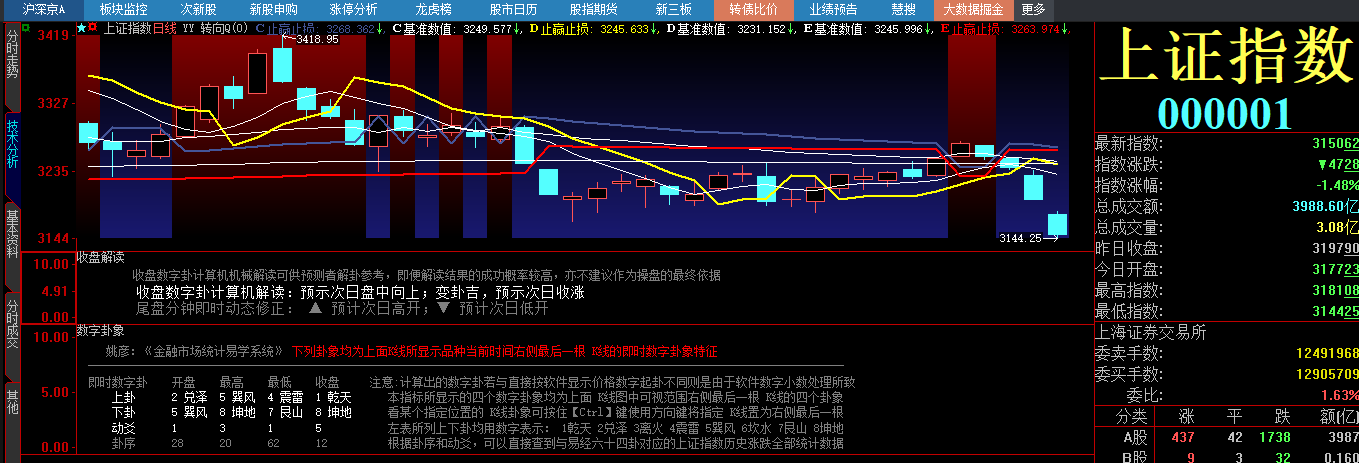The height and width of the screenshot is (463, 1359).
Task: Select the 基本资料 side tab
Action: coord(12,233)
